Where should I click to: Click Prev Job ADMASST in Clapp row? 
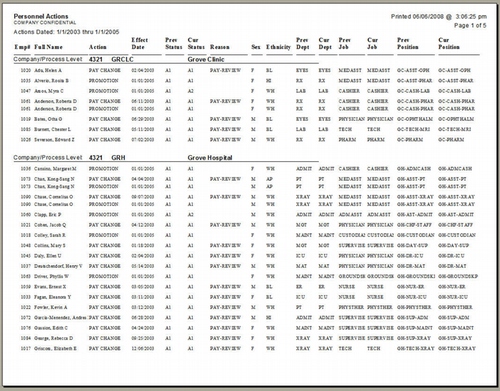[x=350, y=214]
